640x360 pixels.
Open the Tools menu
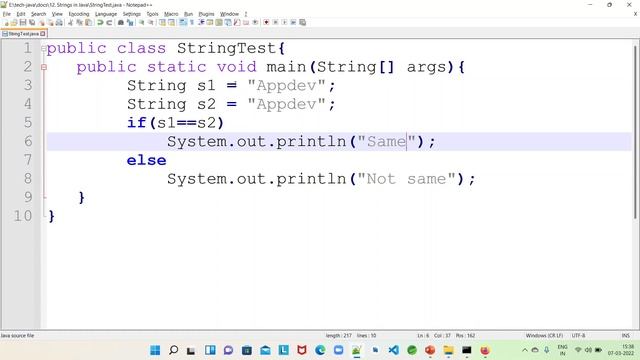(152, 14)
